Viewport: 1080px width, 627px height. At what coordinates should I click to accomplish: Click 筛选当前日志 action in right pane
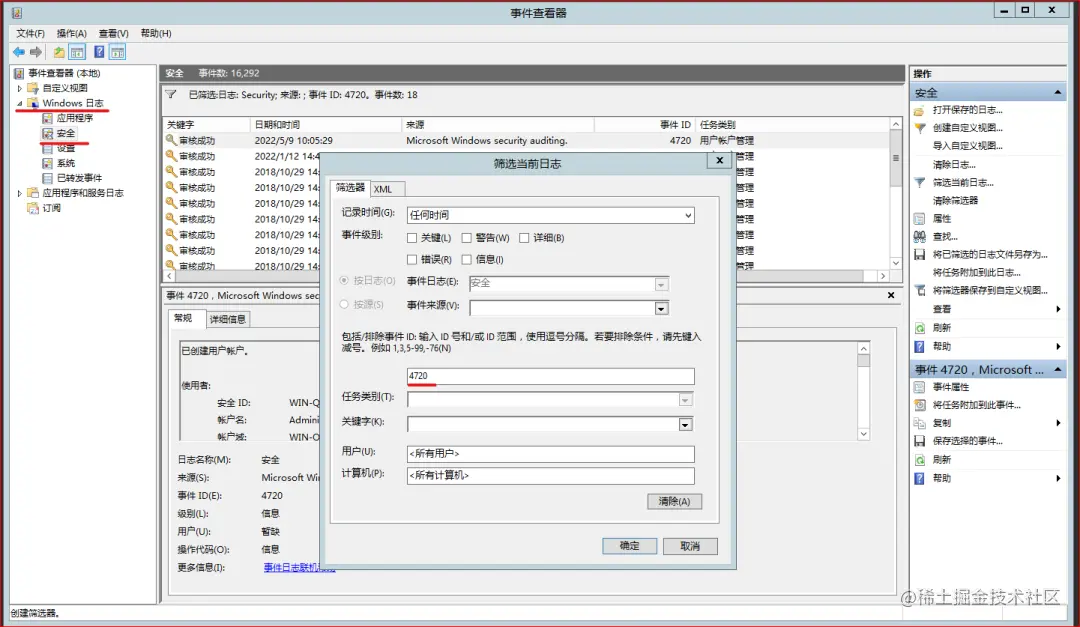coord(963,183)
